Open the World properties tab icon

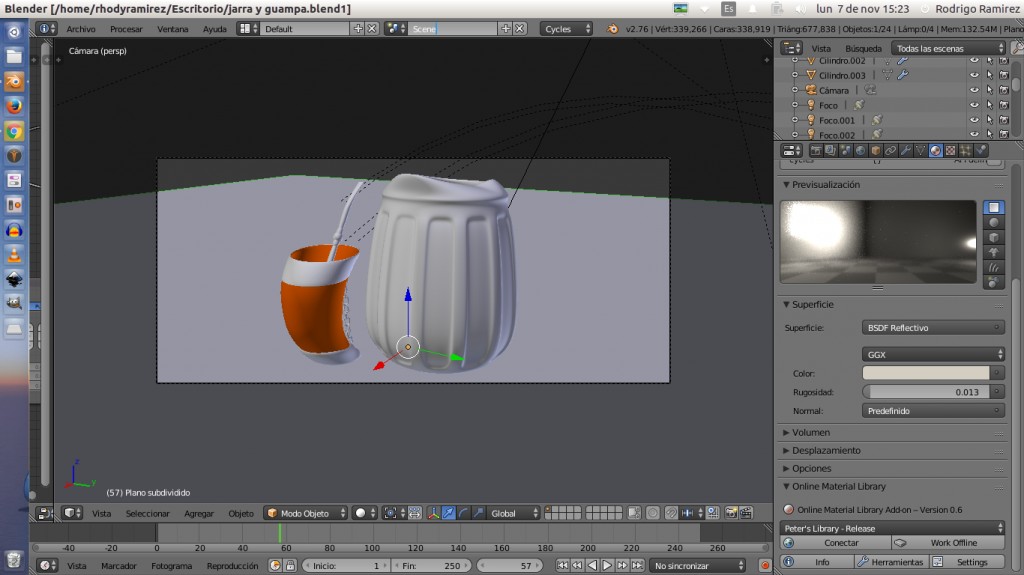tap(860, 151)
